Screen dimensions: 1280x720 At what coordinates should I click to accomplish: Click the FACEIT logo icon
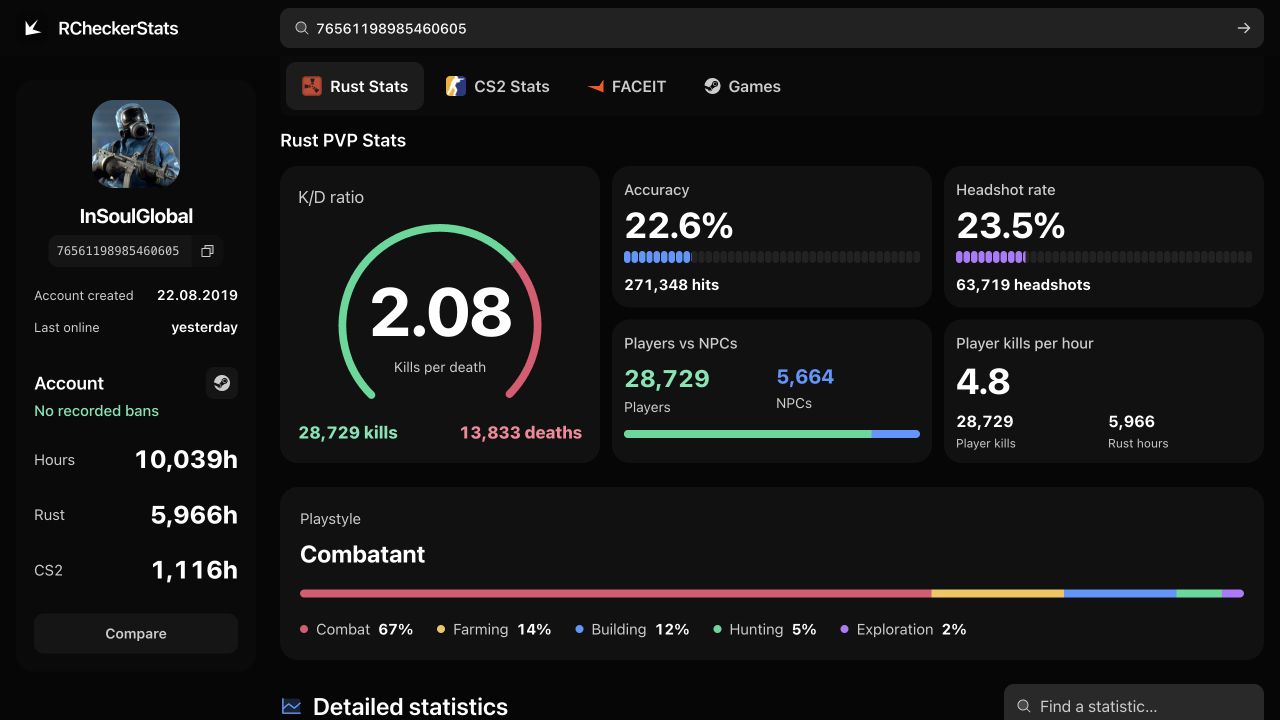[596, 86]
